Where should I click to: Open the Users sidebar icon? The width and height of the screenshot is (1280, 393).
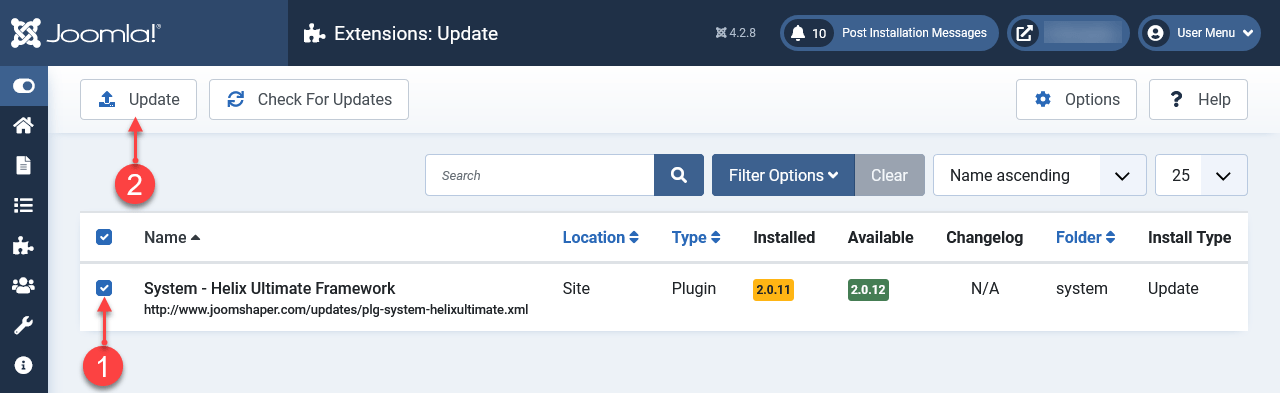pyautogui.click(x=23, y=285)
